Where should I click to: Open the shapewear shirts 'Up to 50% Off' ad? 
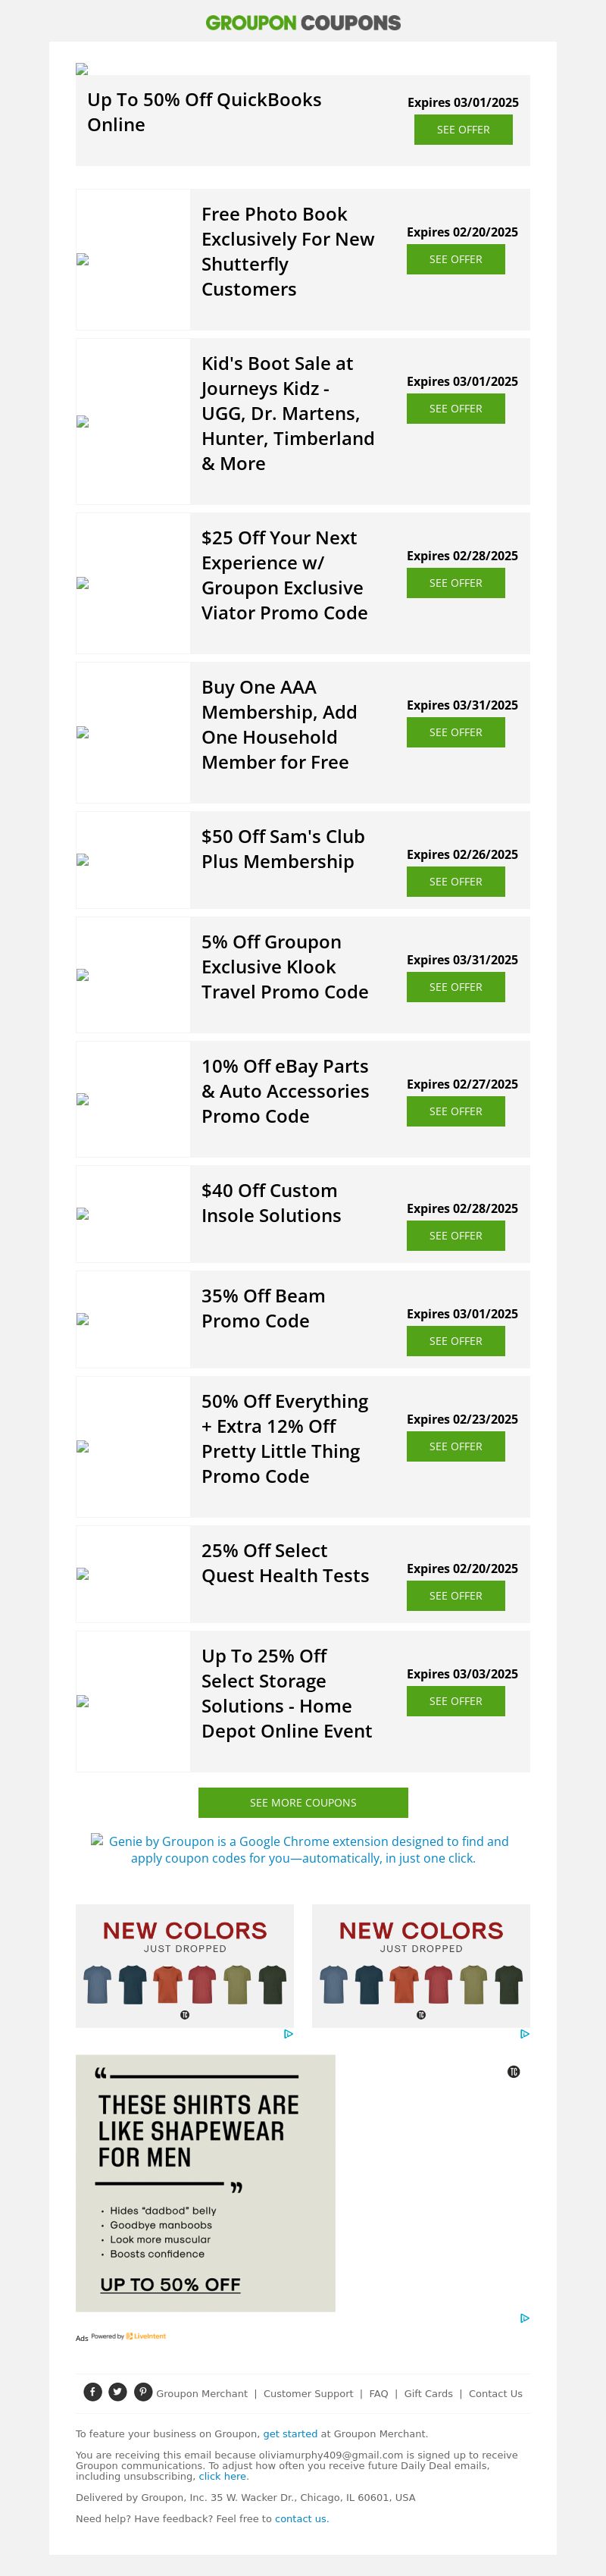pos(205,2183)
